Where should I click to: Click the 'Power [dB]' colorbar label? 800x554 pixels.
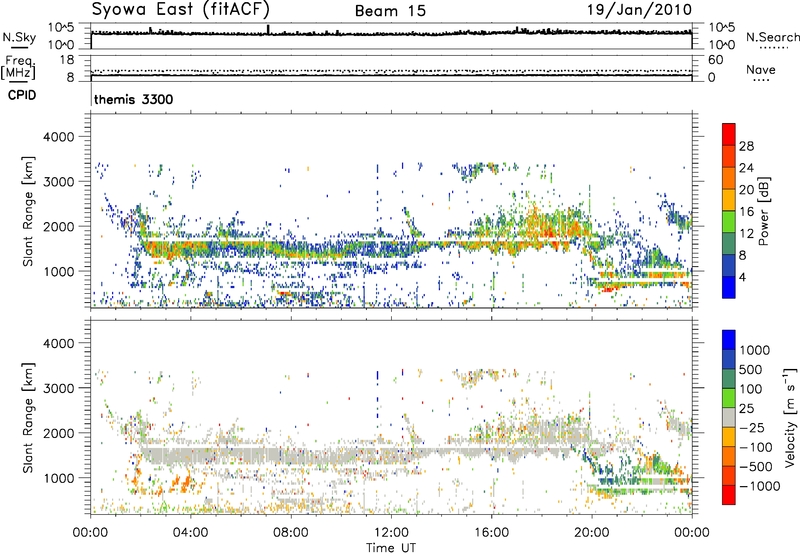tap(763, 211)
